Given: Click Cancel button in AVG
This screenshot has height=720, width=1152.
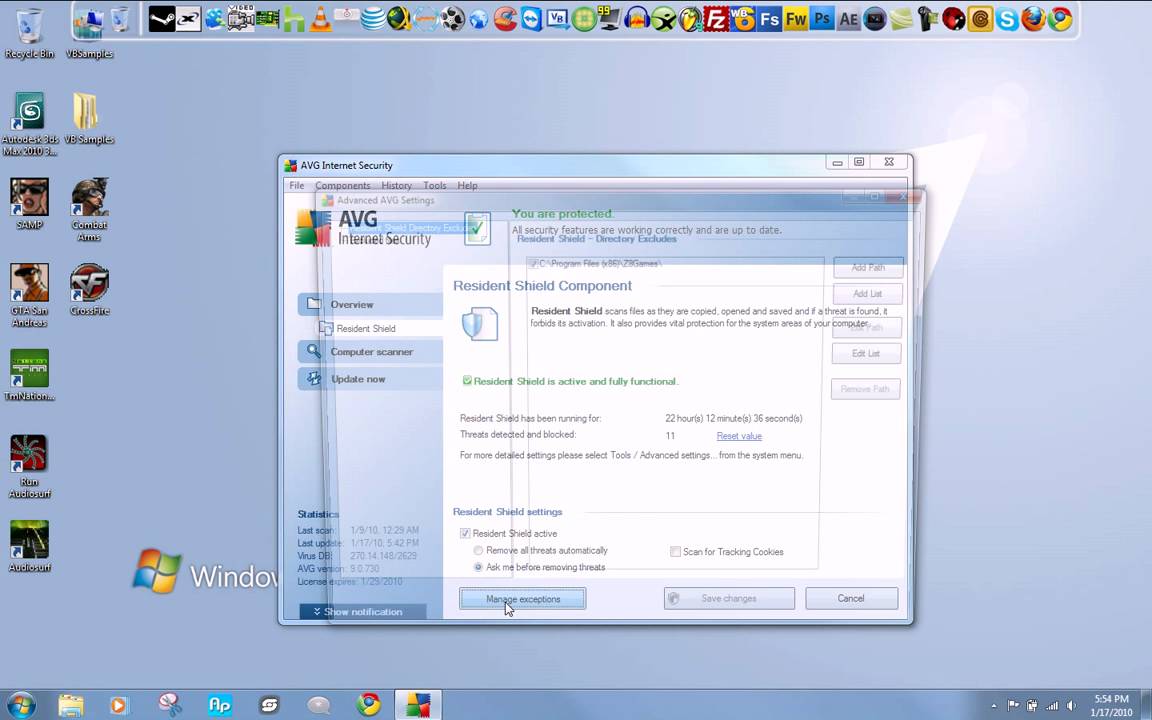Looking at the screenshot, I should [851, 598].
